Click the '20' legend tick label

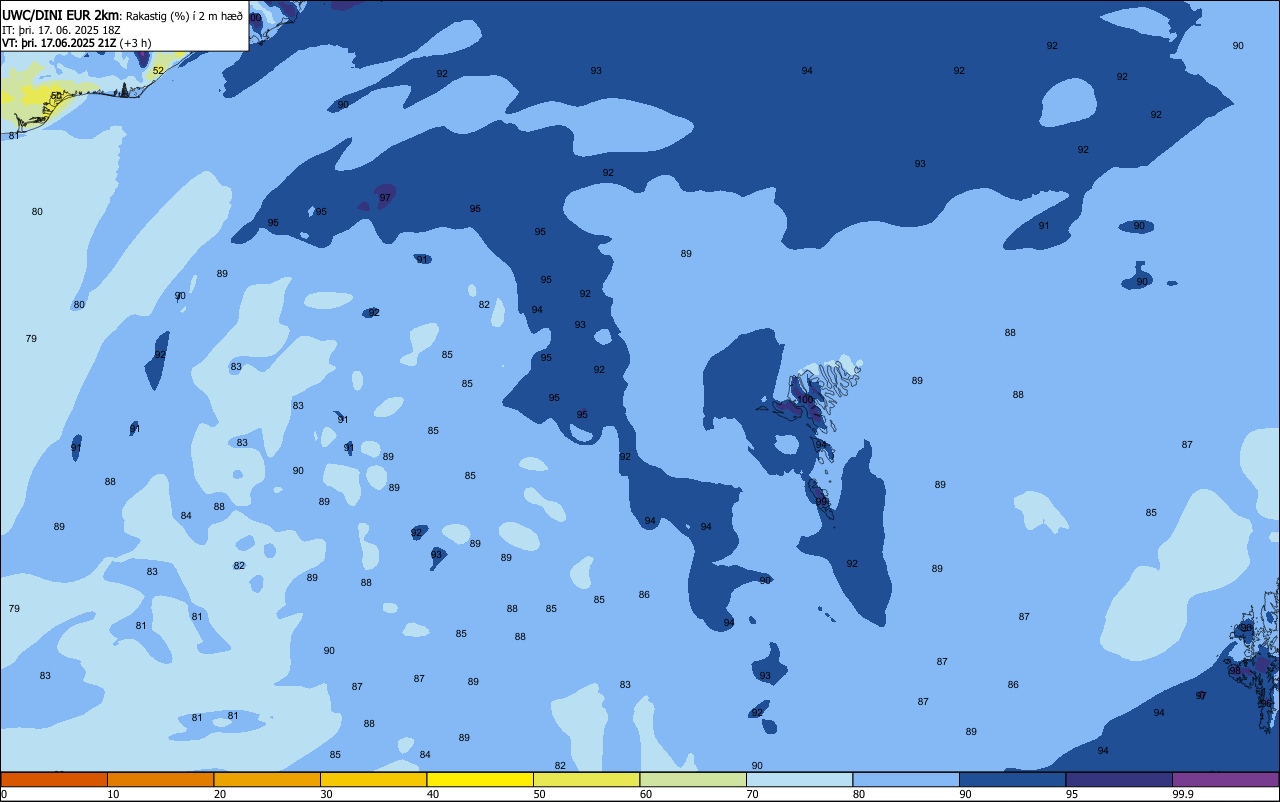coord(220,794)
